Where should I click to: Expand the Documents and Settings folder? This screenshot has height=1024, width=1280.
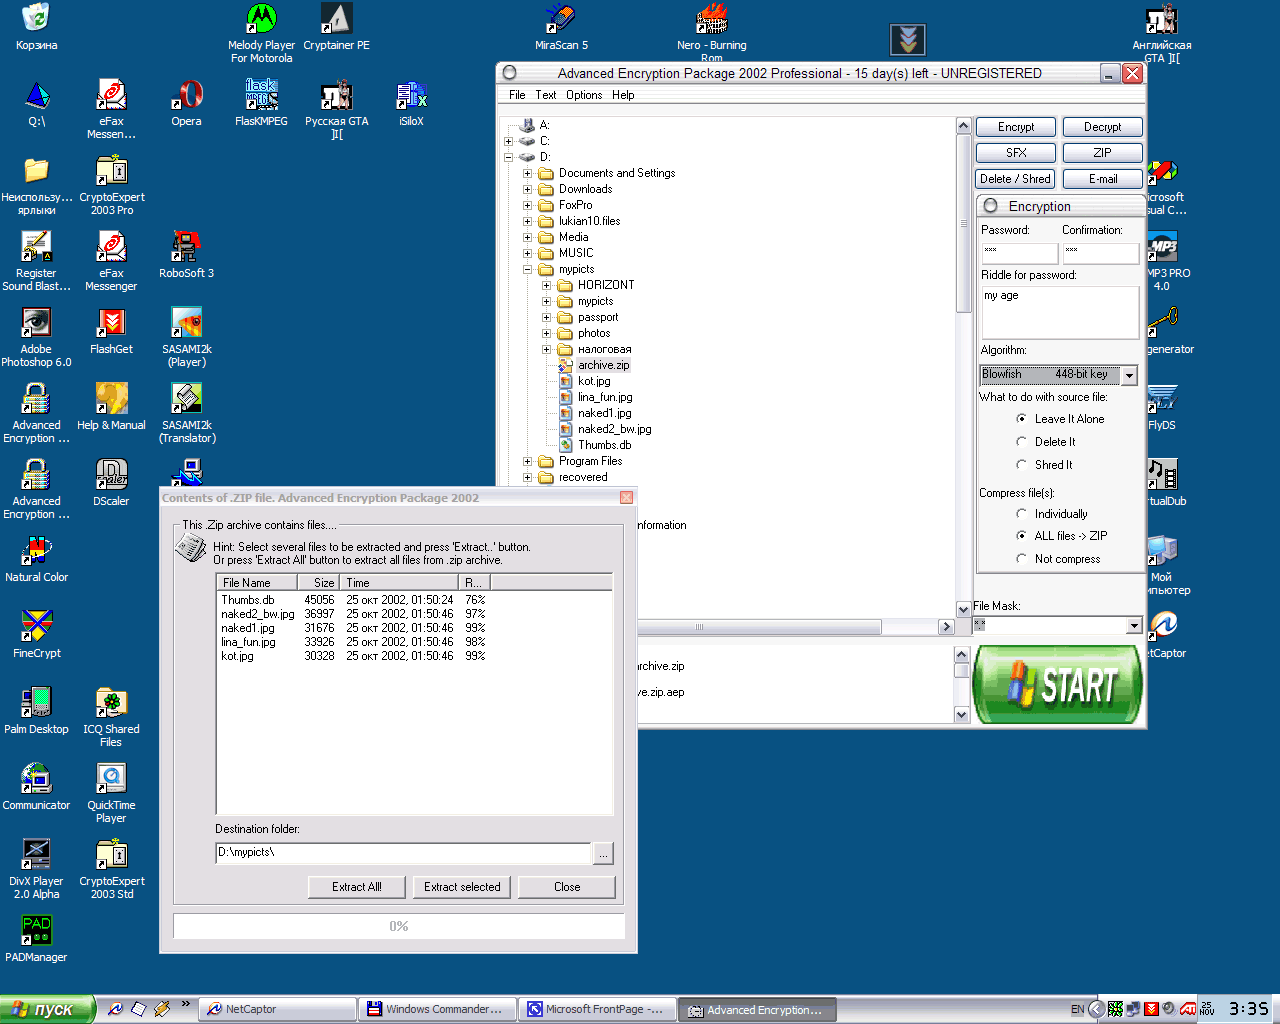click(527, 173)
